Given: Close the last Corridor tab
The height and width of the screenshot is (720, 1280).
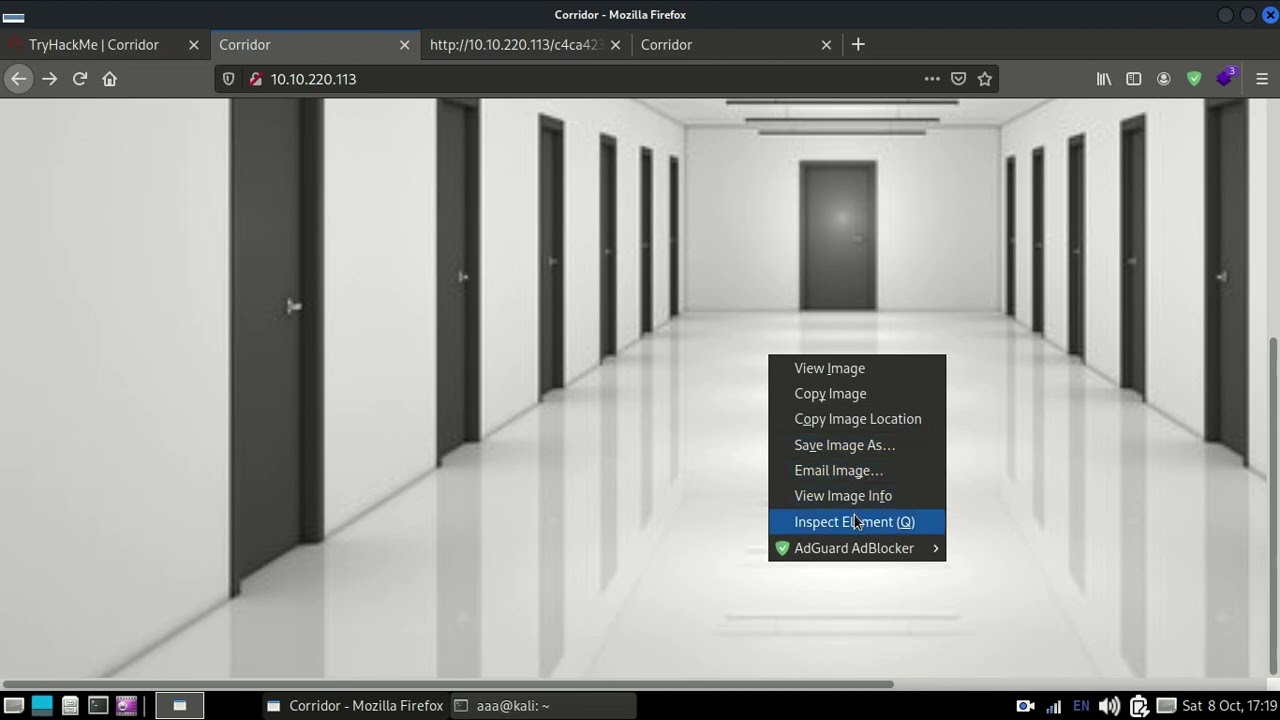Looking at the screenshot, I should coord(826,45).
